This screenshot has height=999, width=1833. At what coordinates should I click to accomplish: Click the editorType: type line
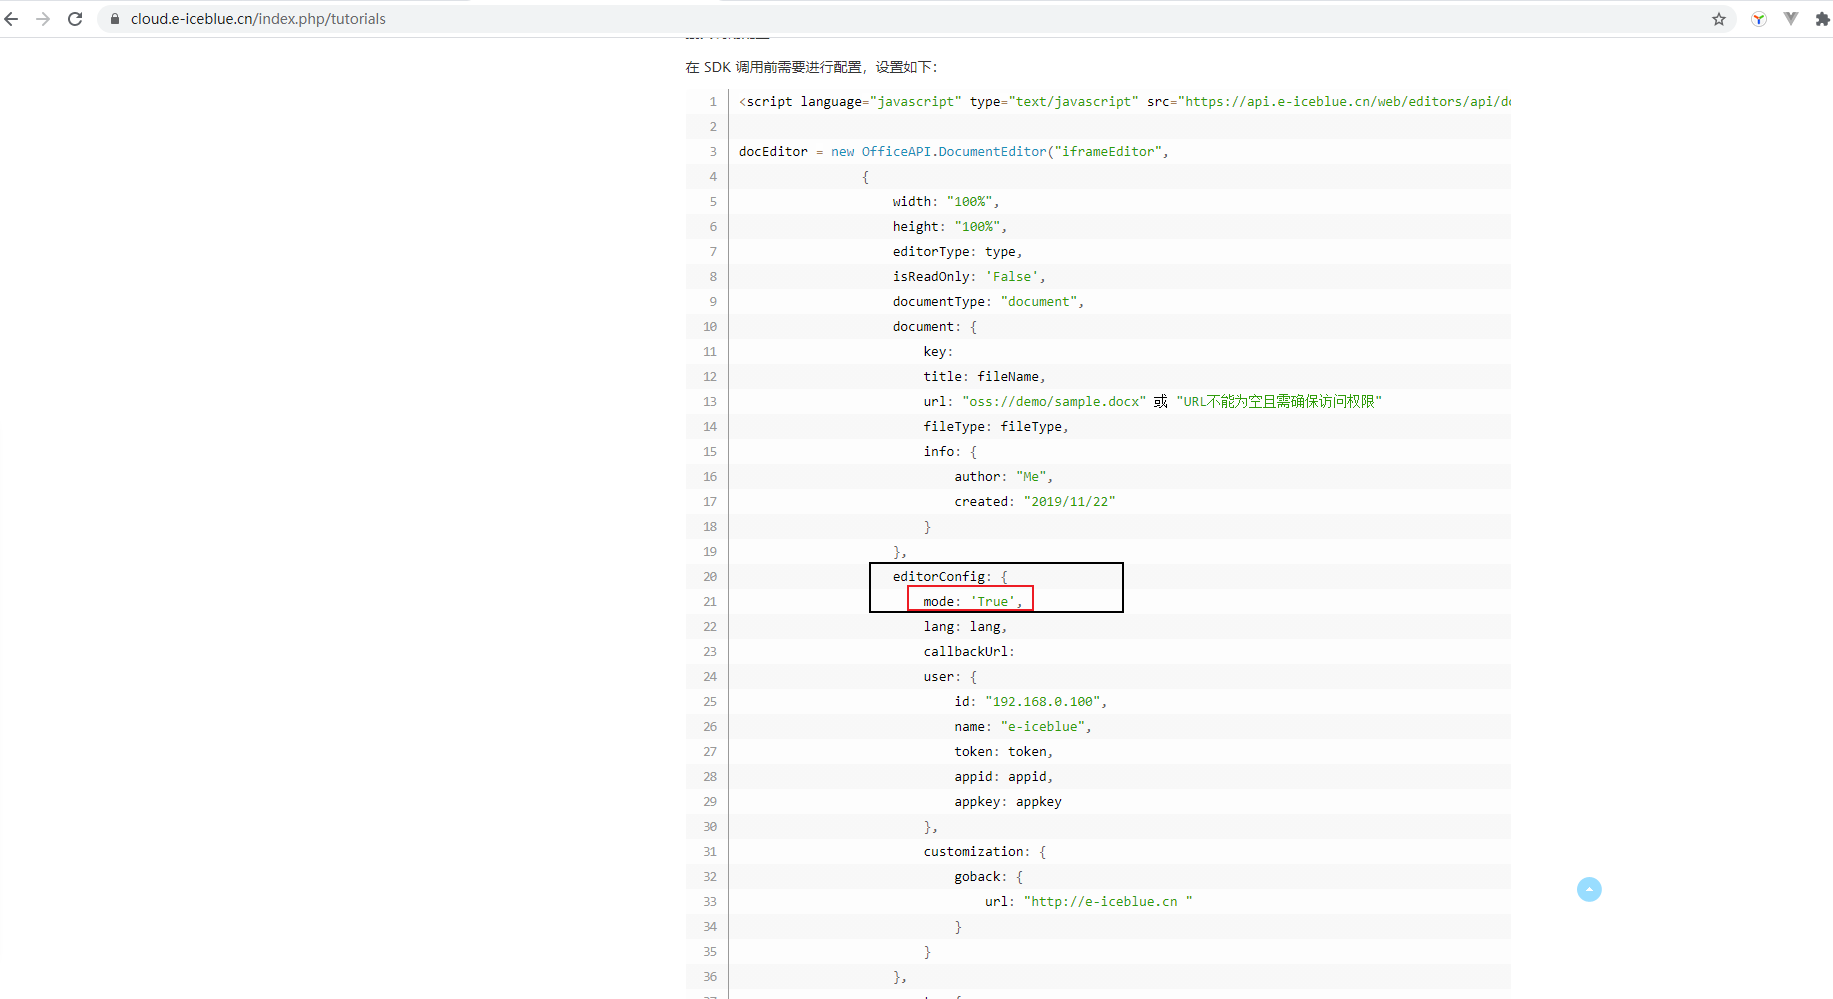coord(958,252)
